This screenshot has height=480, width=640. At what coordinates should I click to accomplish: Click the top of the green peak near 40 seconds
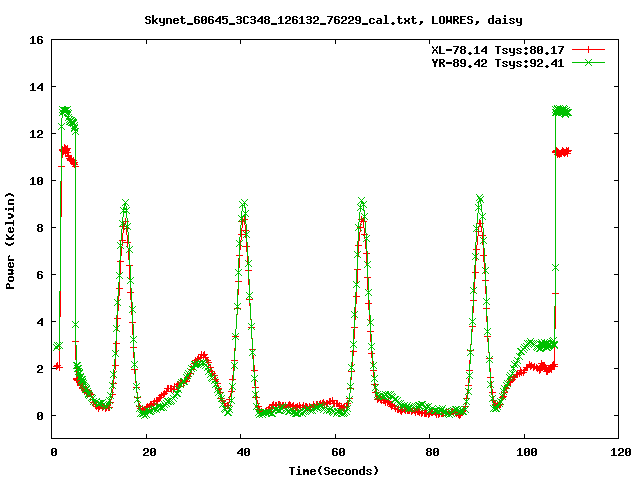[x=244, y=203]
